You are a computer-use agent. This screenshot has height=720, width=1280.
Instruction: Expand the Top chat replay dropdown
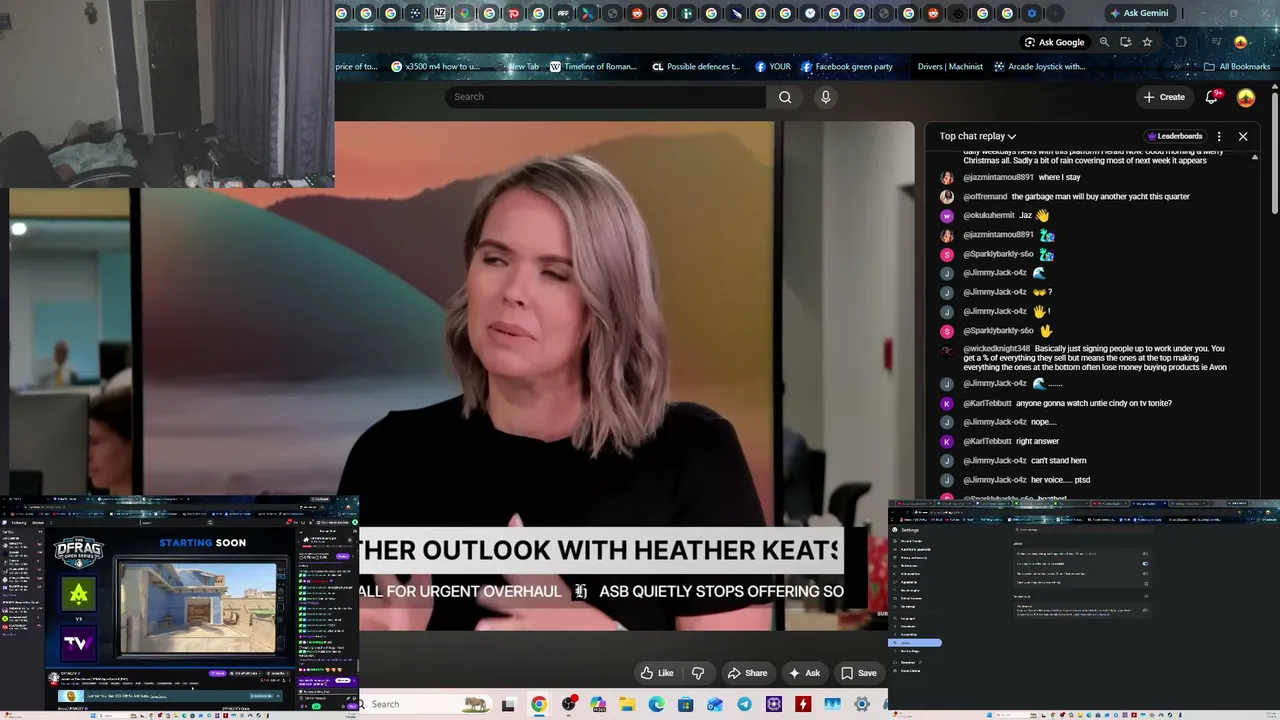[x=977, y=136]
